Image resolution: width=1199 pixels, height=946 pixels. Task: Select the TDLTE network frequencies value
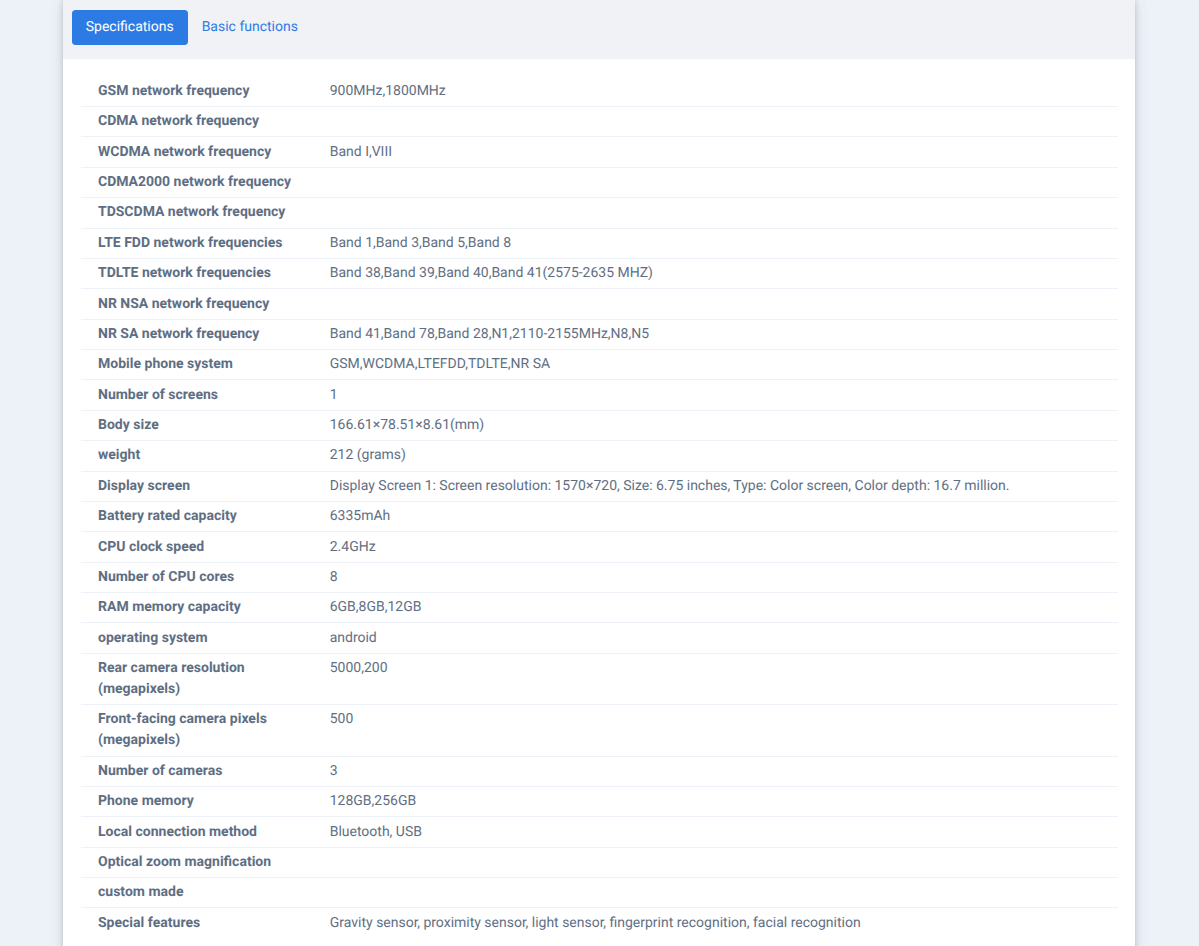pyautogui.click(x=491, y=272)
